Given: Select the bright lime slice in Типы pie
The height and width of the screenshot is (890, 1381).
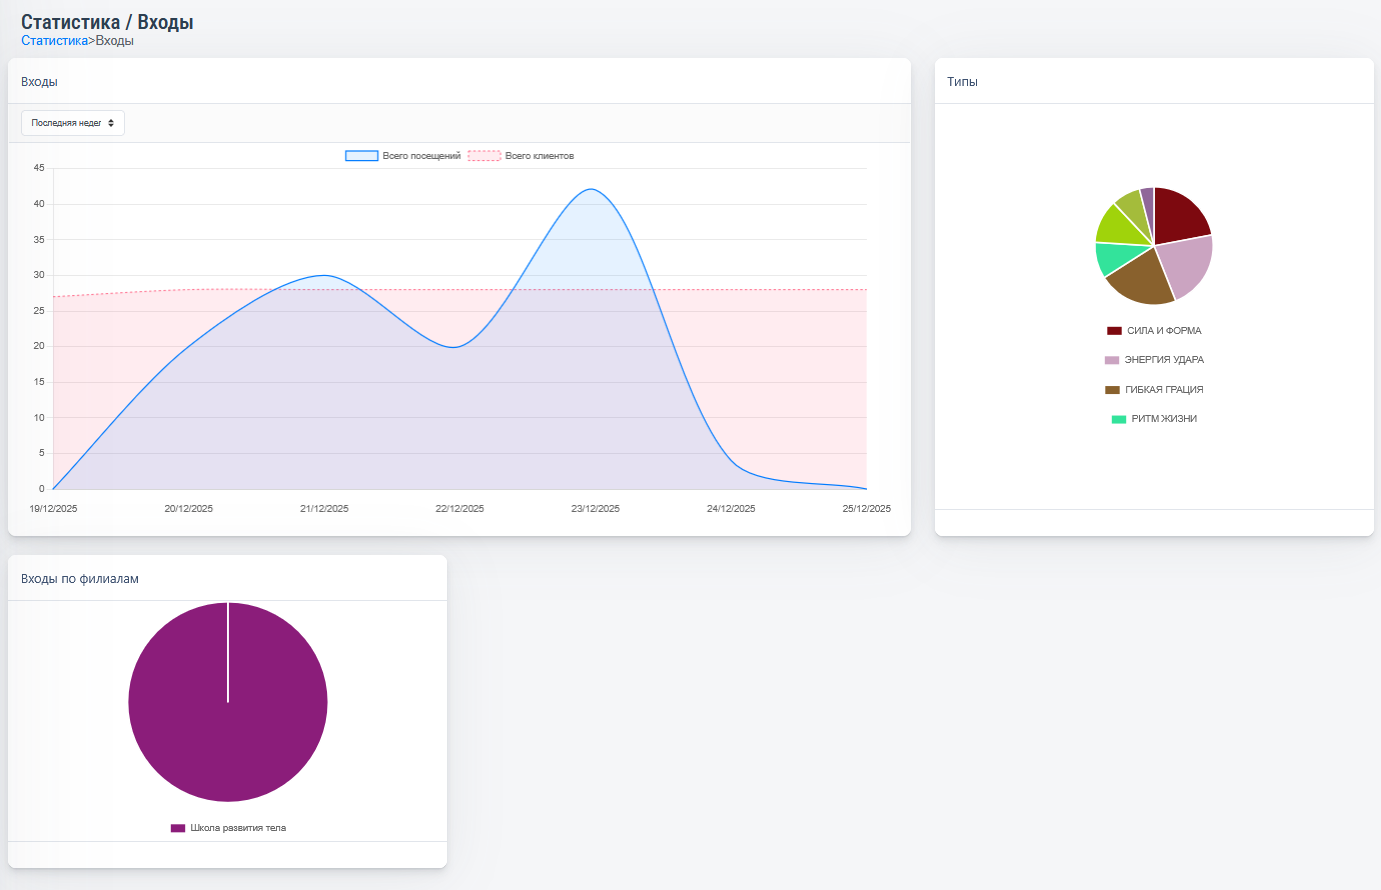Looking at the screenshot, I should point(1115,226).
